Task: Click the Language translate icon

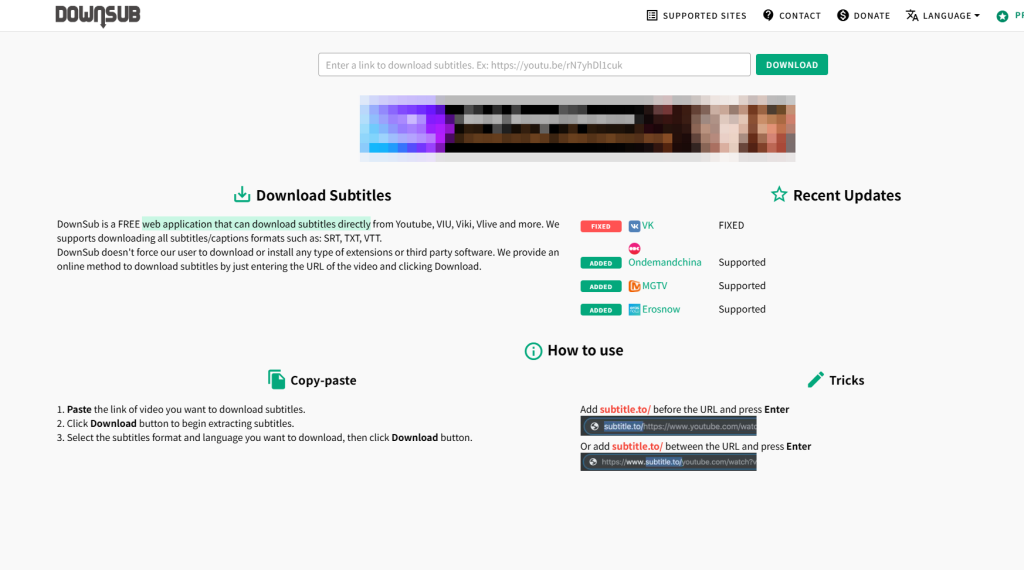Action: click(x=912, y=15)
